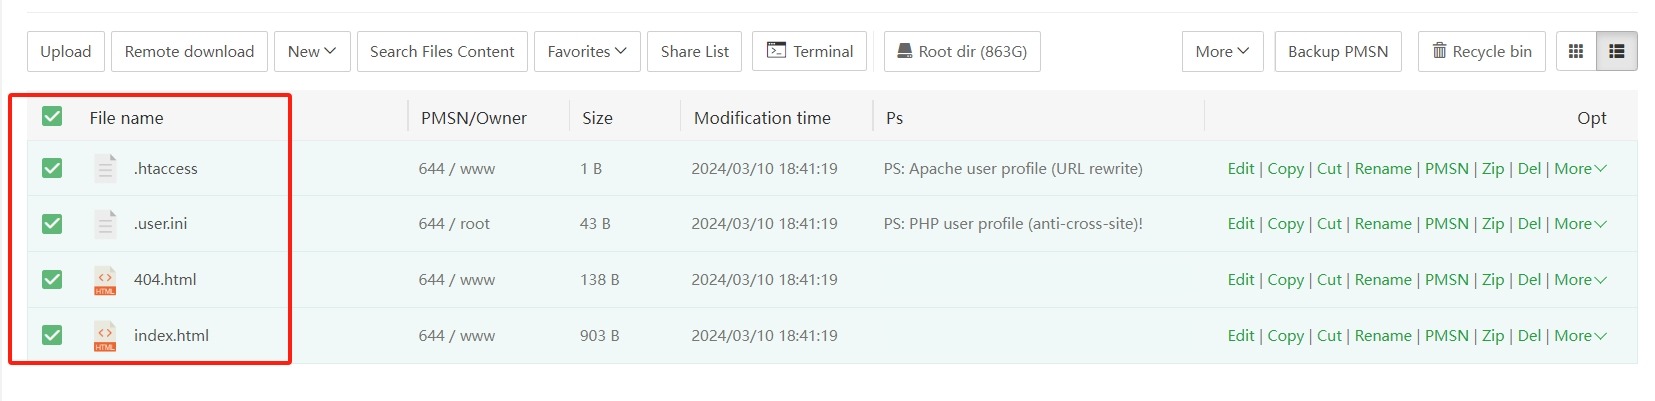Screen dimensions: 1655x401
Task: Sort by Modification time column
Action: (762, 118)
